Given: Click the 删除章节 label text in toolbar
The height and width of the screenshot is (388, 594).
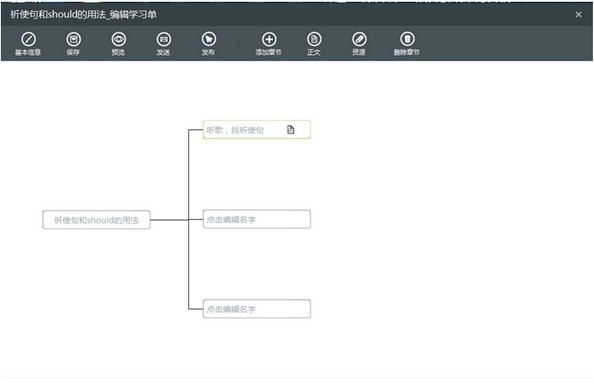Looking at the screenshot, I should 406,52.
